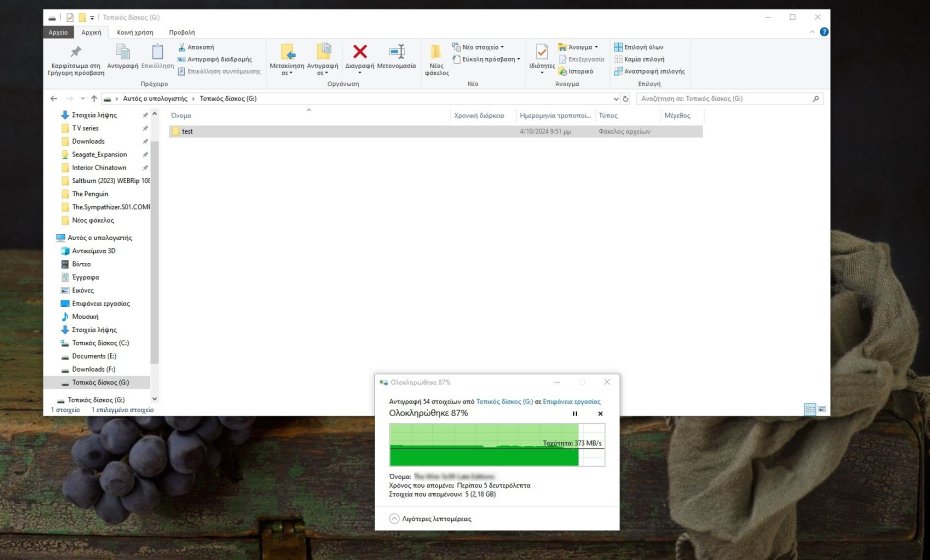Open the Άνοιγμα dropdown in the ribbon

click(x=578, y=47)
